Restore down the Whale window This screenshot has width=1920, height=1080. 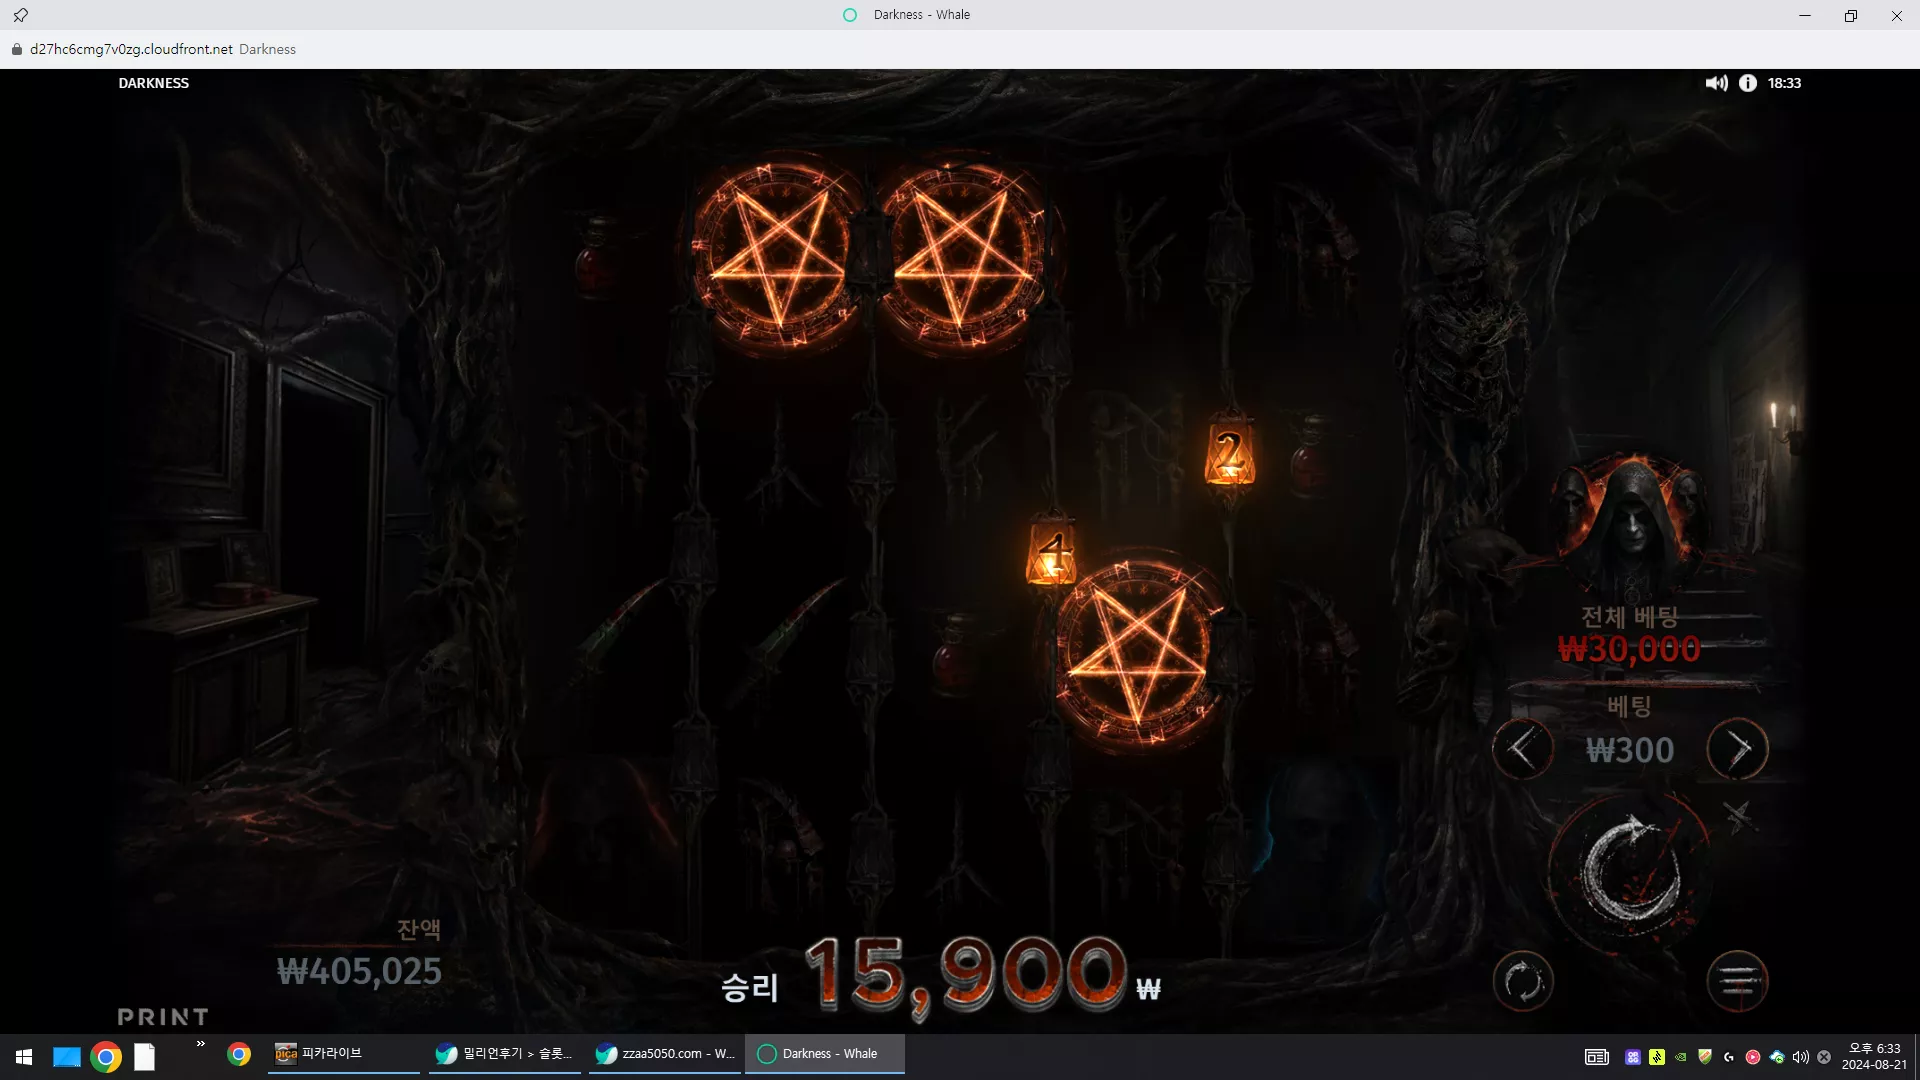(x=1851, y=15)
